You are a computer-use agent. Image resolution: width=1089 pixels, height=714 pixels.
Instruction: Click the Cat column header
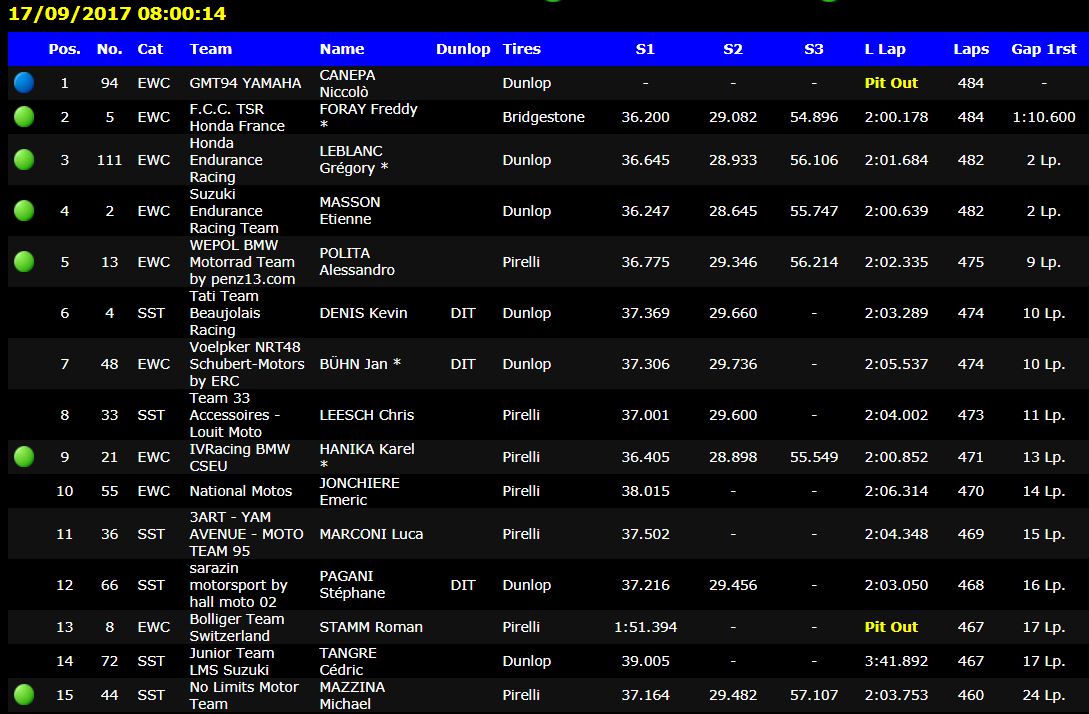(x=151, y=49)
